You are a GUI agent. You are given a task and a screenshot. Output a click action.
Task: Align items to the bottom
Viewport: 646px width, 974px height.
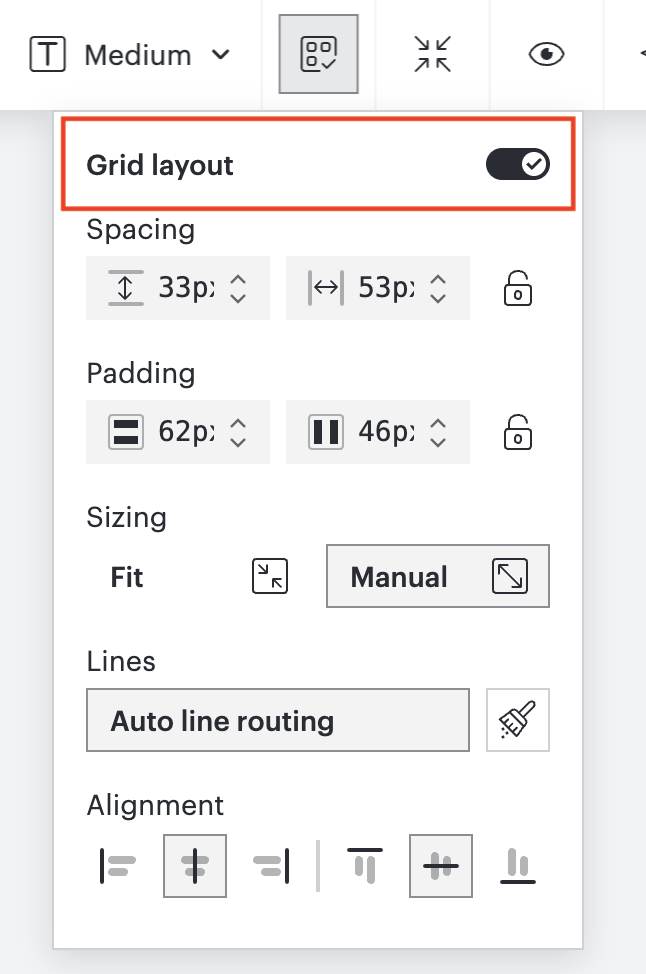[x=518, y=866]
